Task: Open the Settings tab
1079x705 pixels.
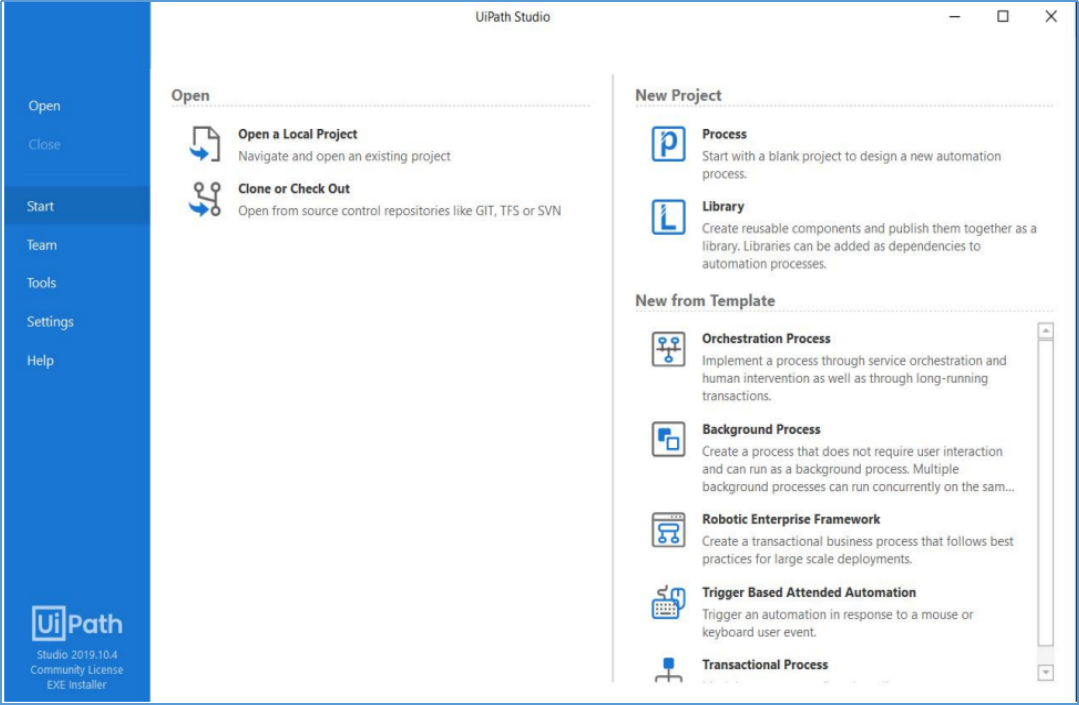Action: (x=50, y=322)
